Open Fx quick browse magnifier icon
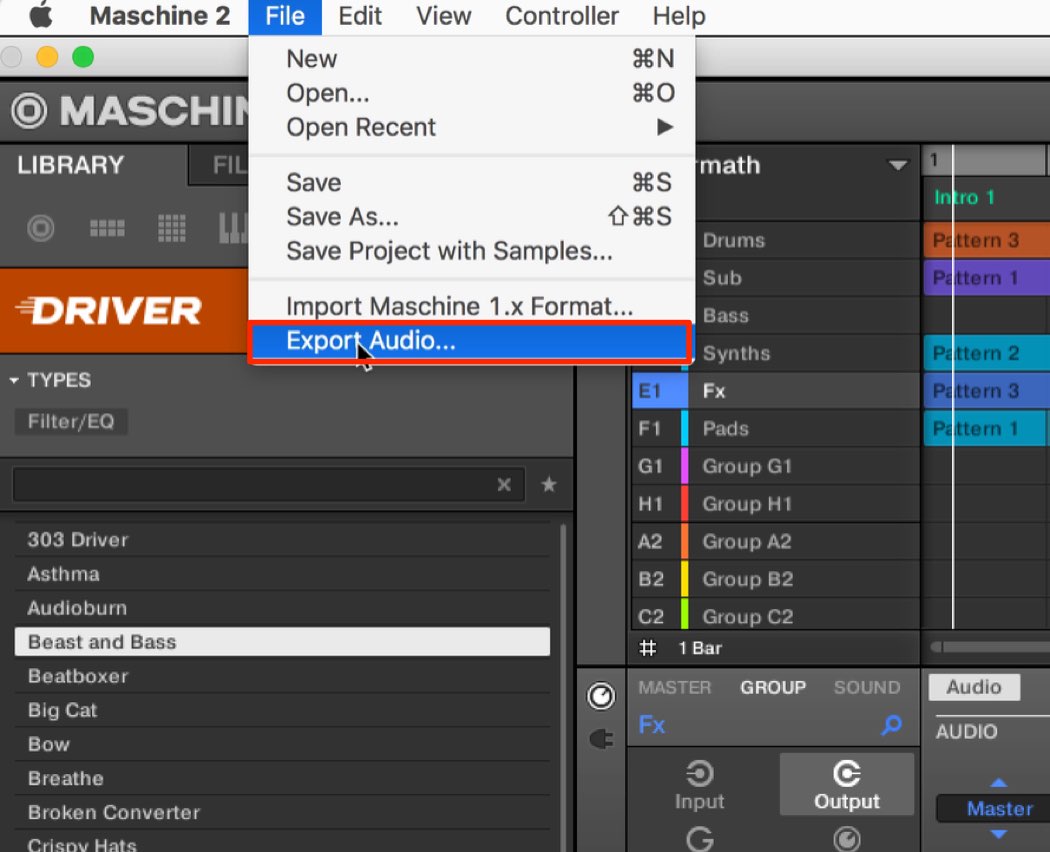Image resolution: width=1050 pixels, height=852 pixels. tap(891, 725)
